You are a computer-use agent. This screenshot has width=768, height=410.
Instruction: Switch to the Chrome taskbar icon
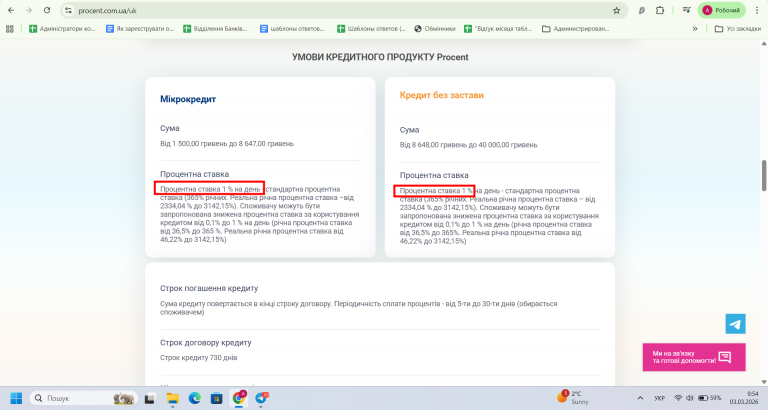(239, 398)
